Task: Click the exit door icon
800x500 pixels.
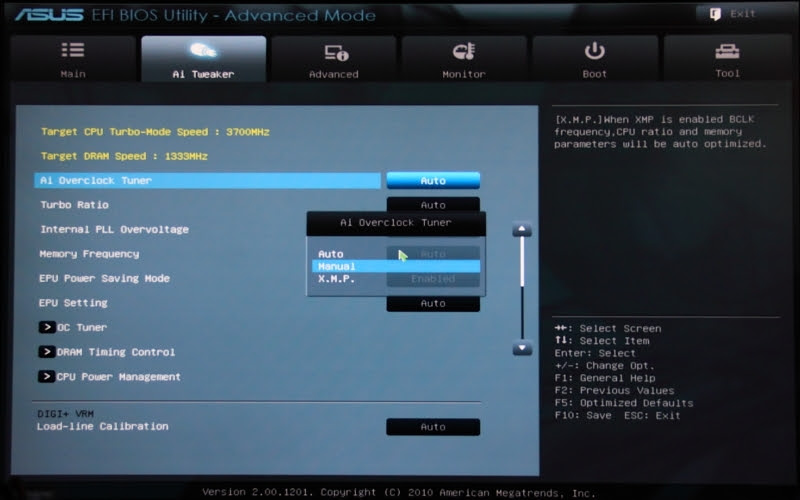Action: click(715, 14)
